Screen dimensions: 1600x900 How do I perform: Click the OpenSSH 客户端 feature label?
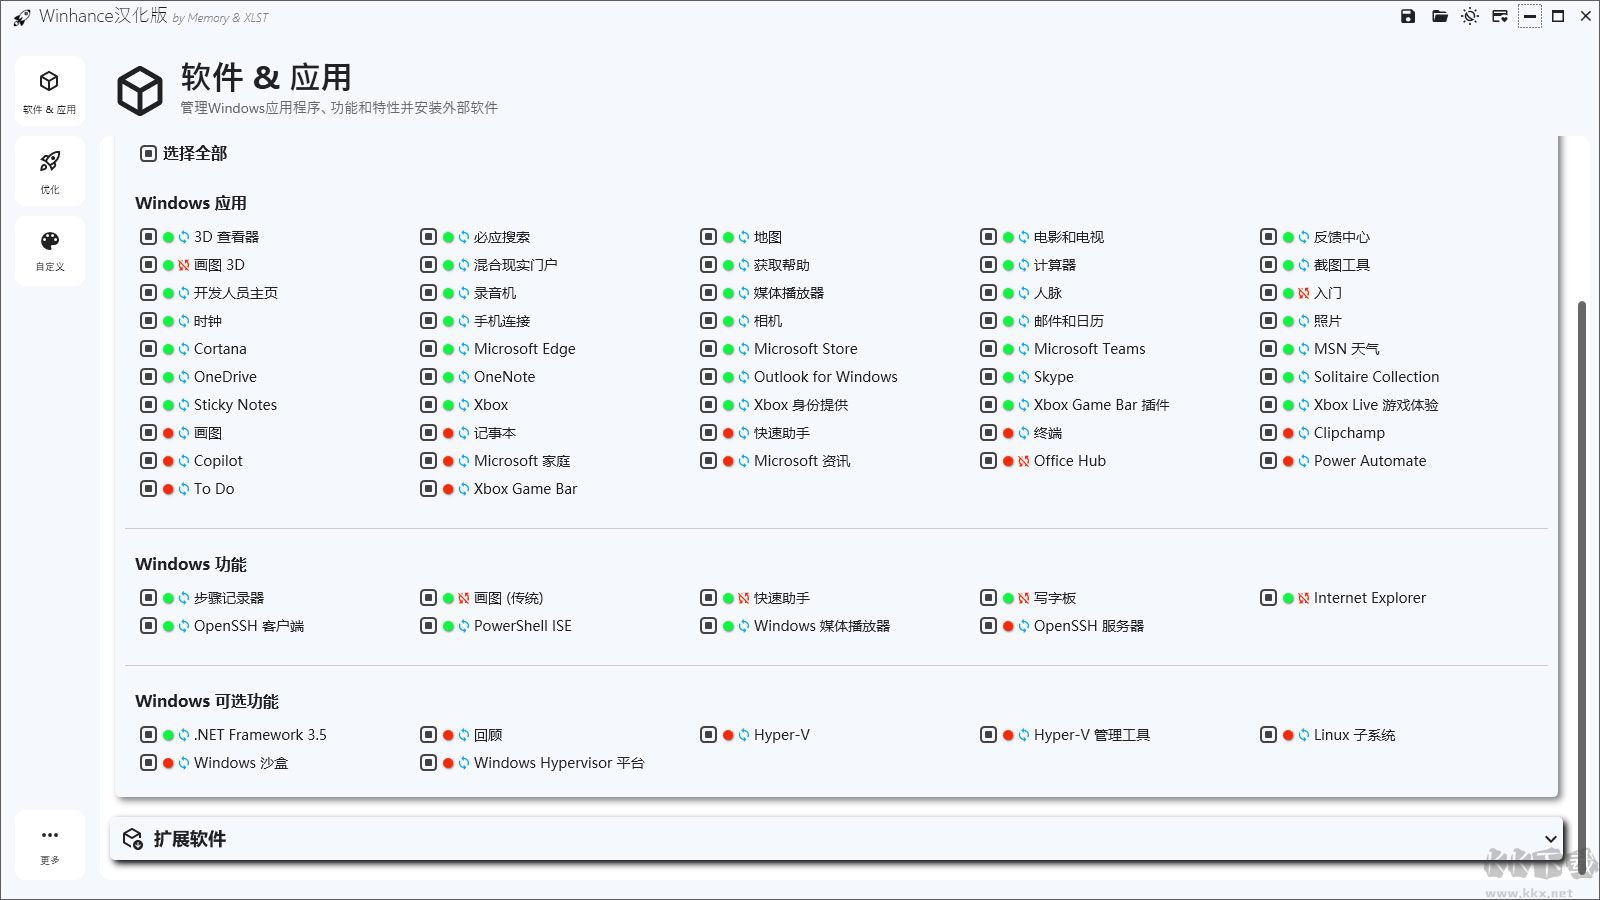[249, 626]
